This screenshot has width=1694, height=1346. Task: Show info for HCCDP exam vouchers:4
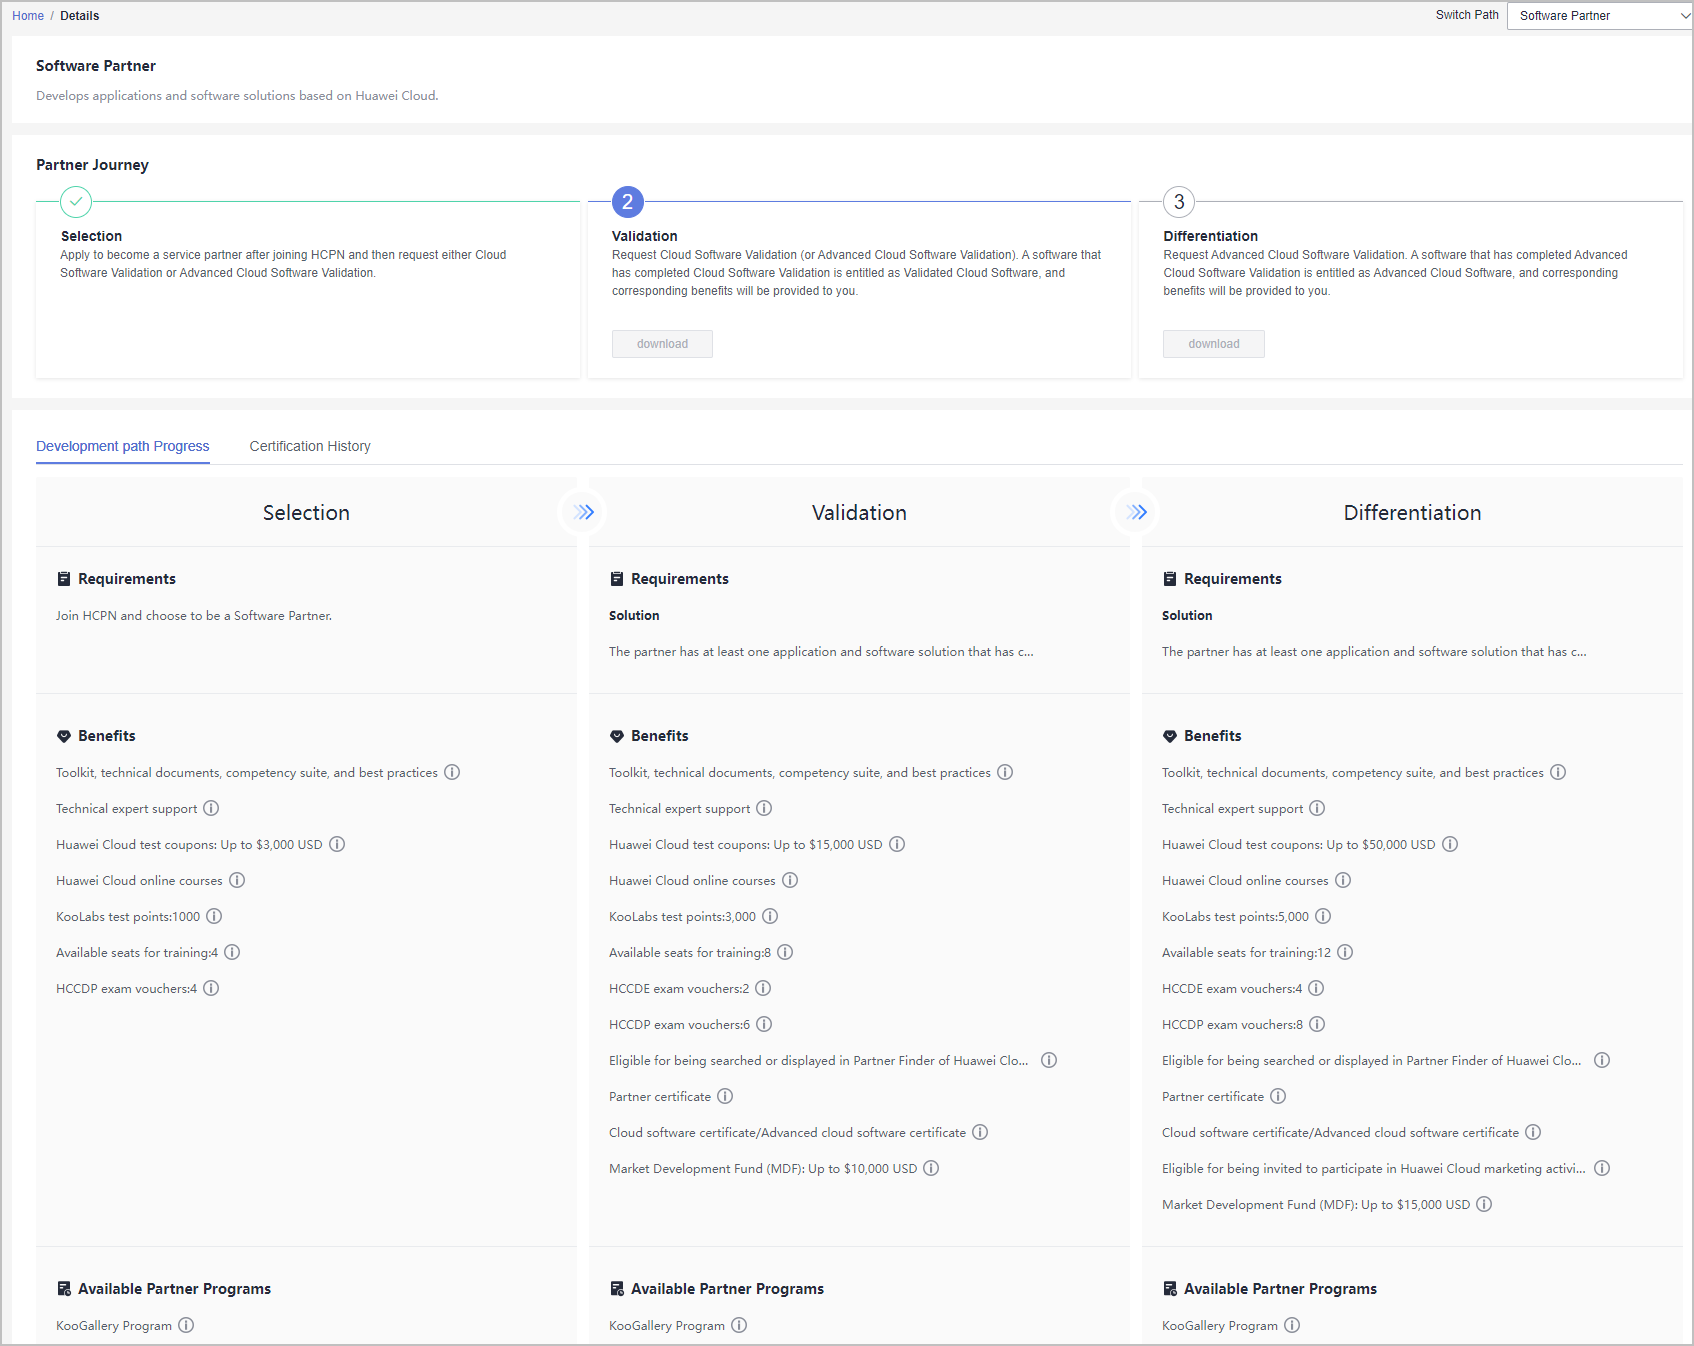point(211,988)
